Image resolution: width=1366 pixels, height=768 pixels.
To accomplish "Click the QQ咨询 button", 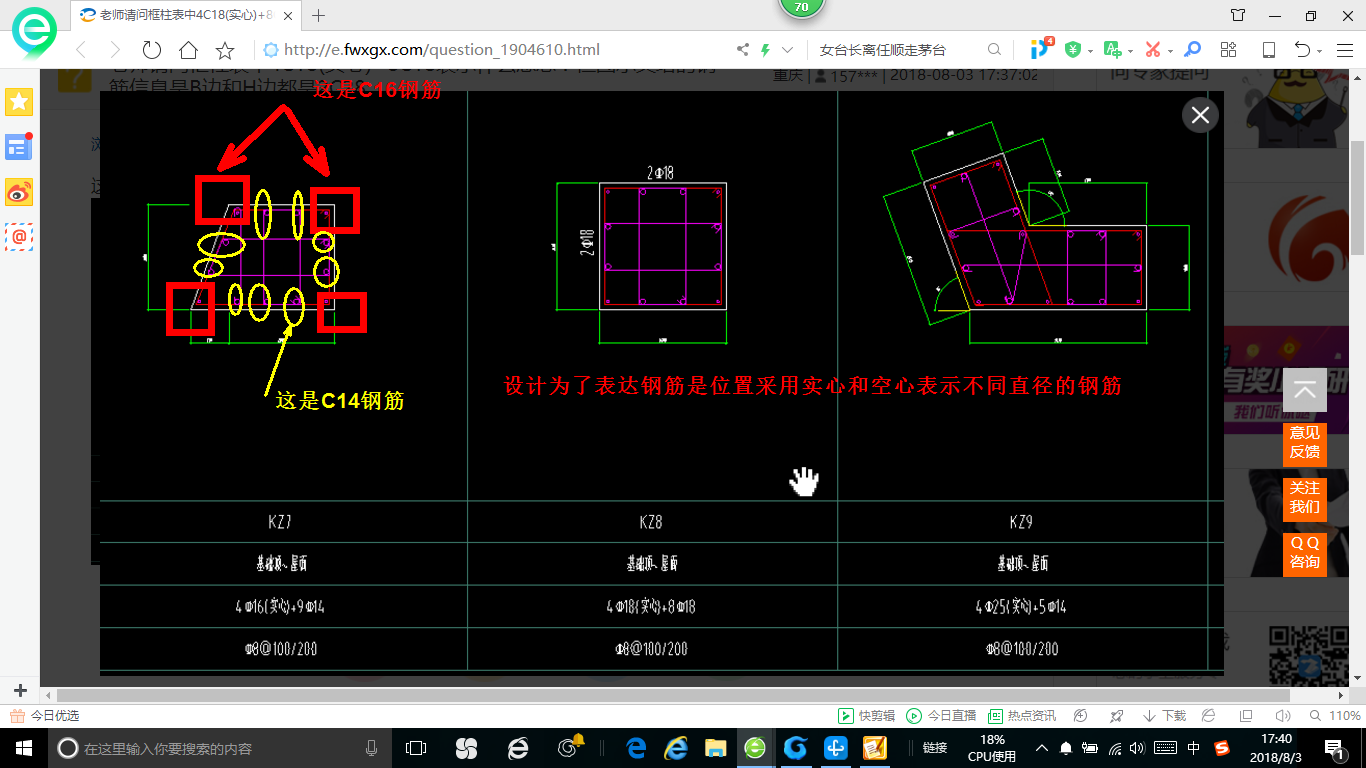I will tap(1305, 554).
